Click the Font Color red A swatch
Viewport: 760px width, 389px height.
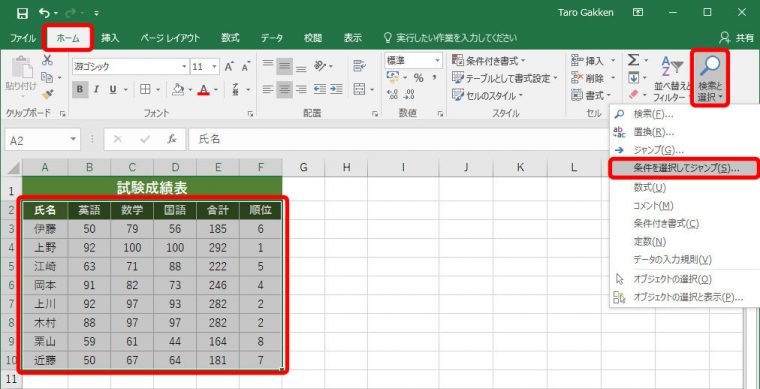pyautogui.click(x=204, y=89)
